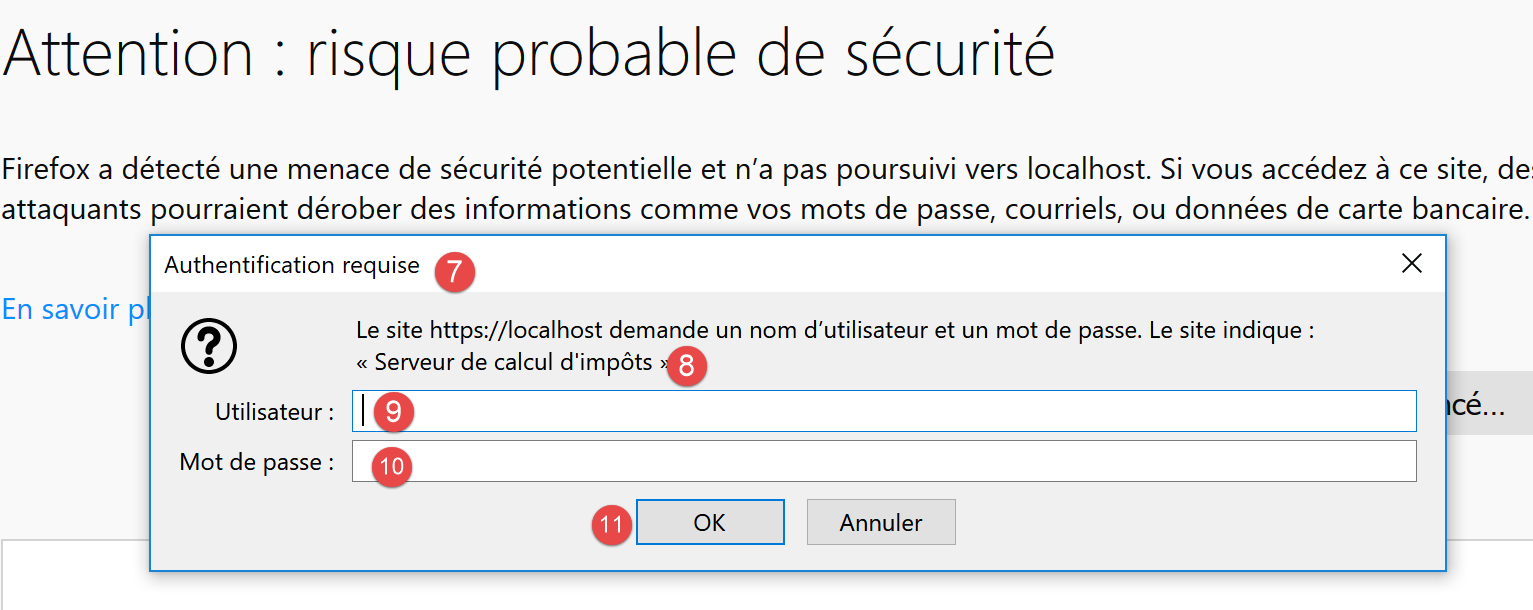Click the Annuler button
This screenshot has width=1533, height=610.
(881, 523)
